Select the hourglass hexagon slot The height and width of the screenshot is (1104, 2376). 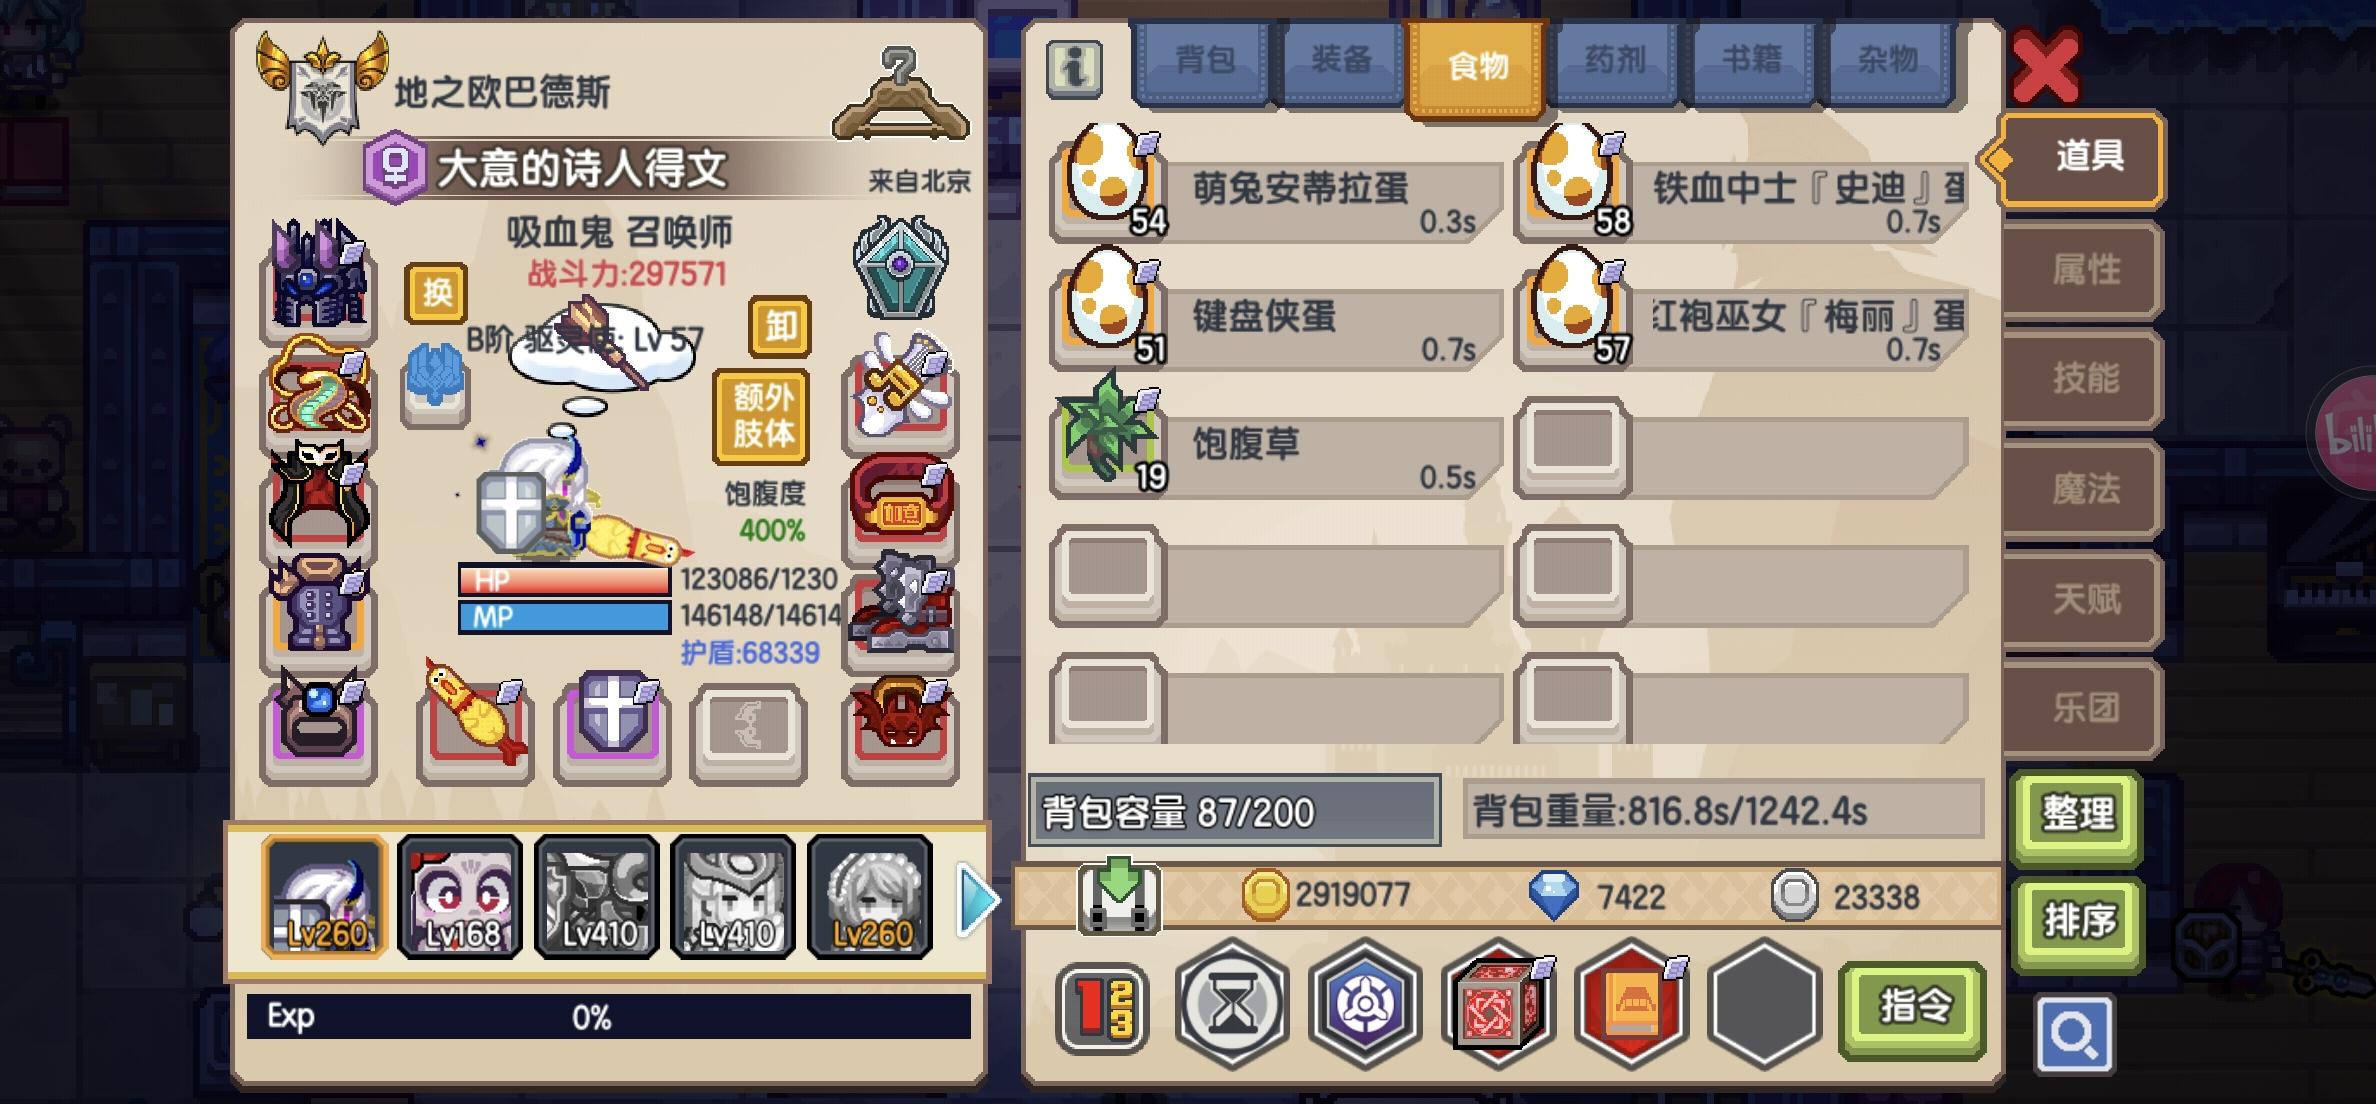coord(1232,1004)
